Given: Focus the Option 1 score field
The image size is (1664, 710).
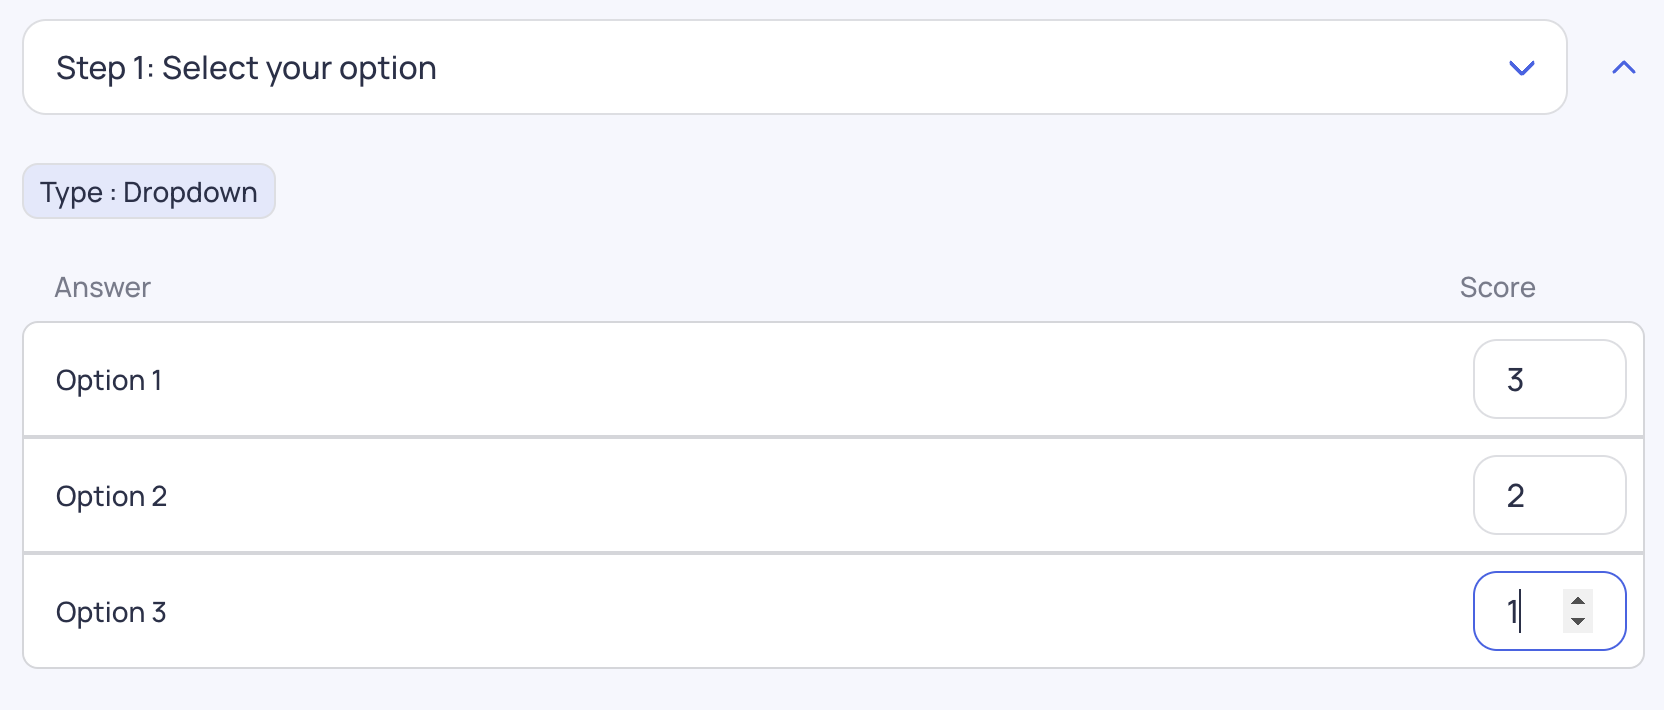Looking at the screenshot, I should [x=1549, y=379].
